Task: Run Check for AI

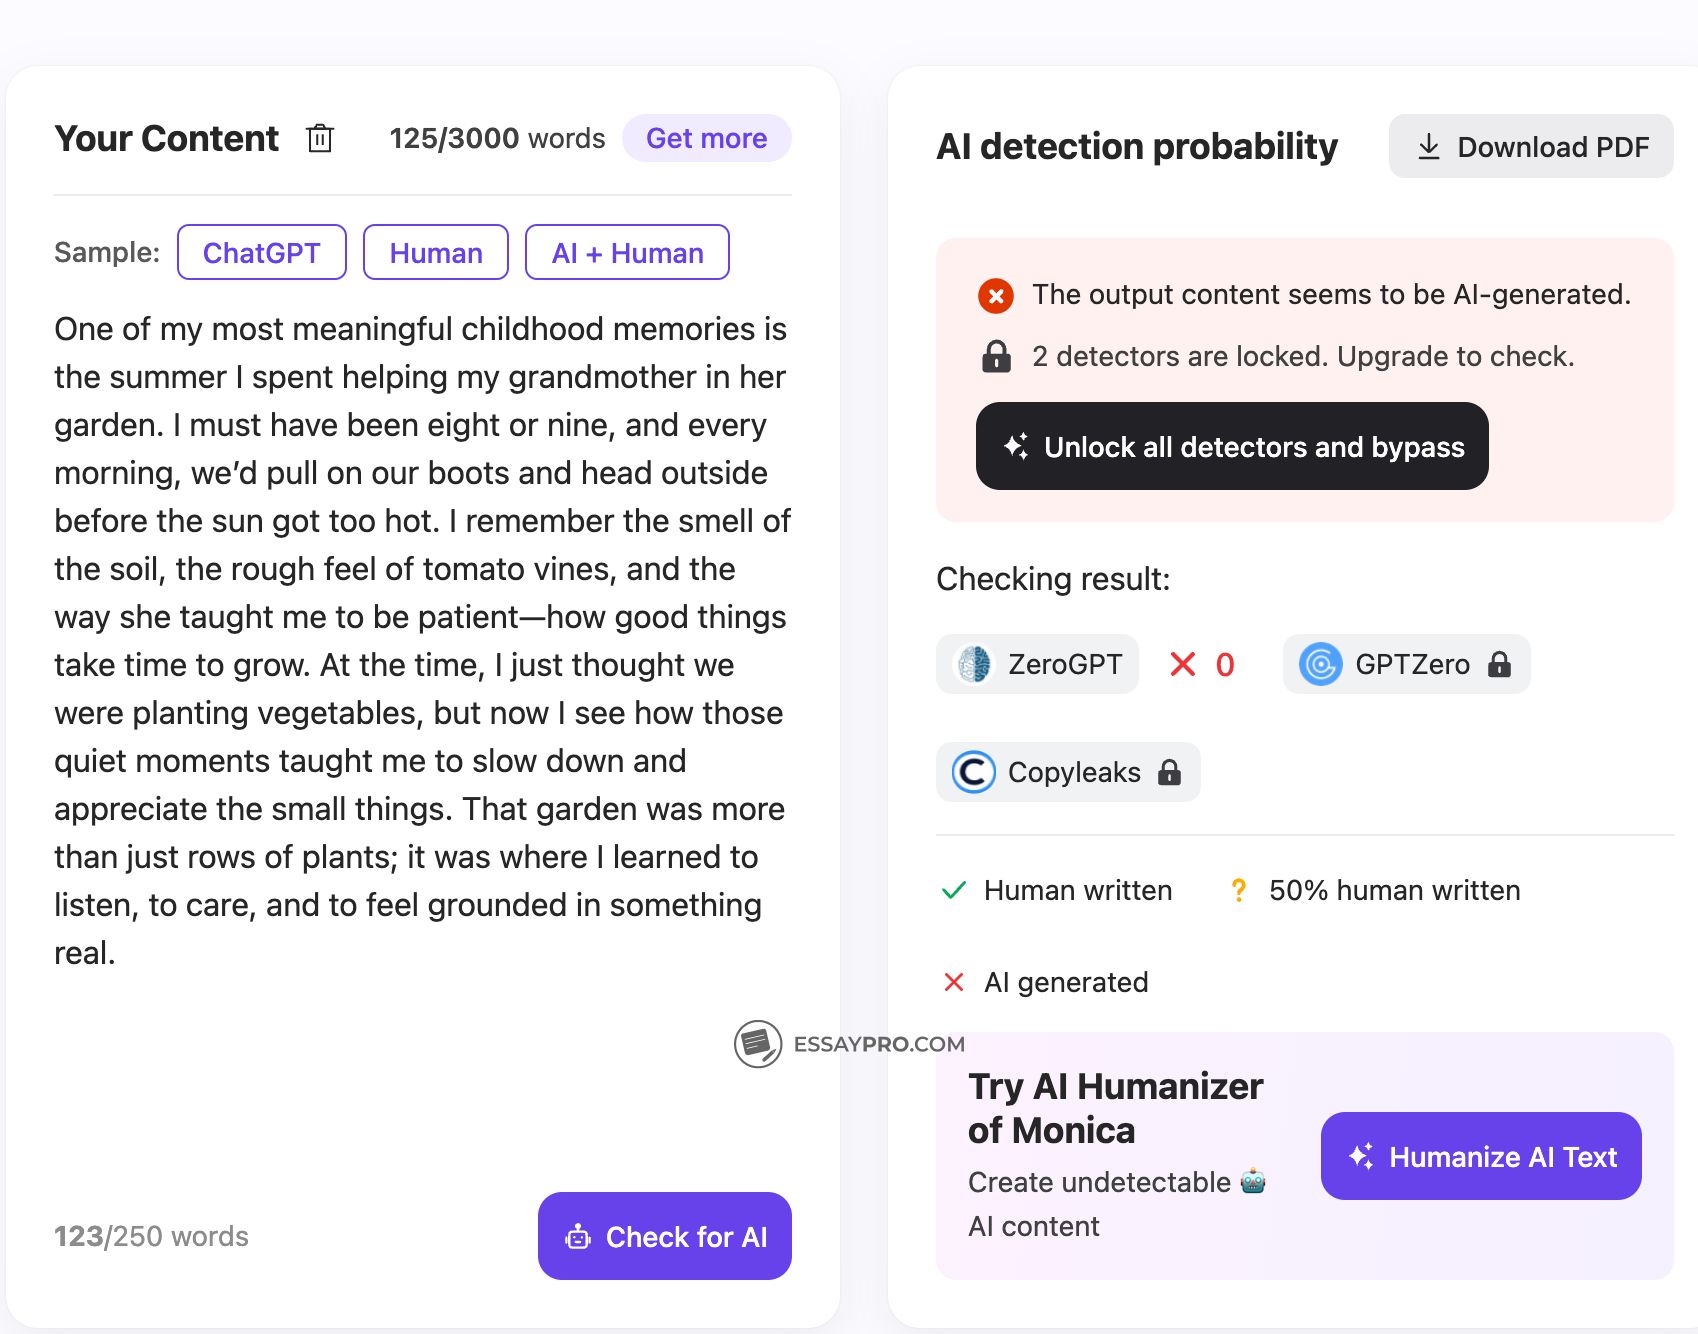Action: [665, 1236]
